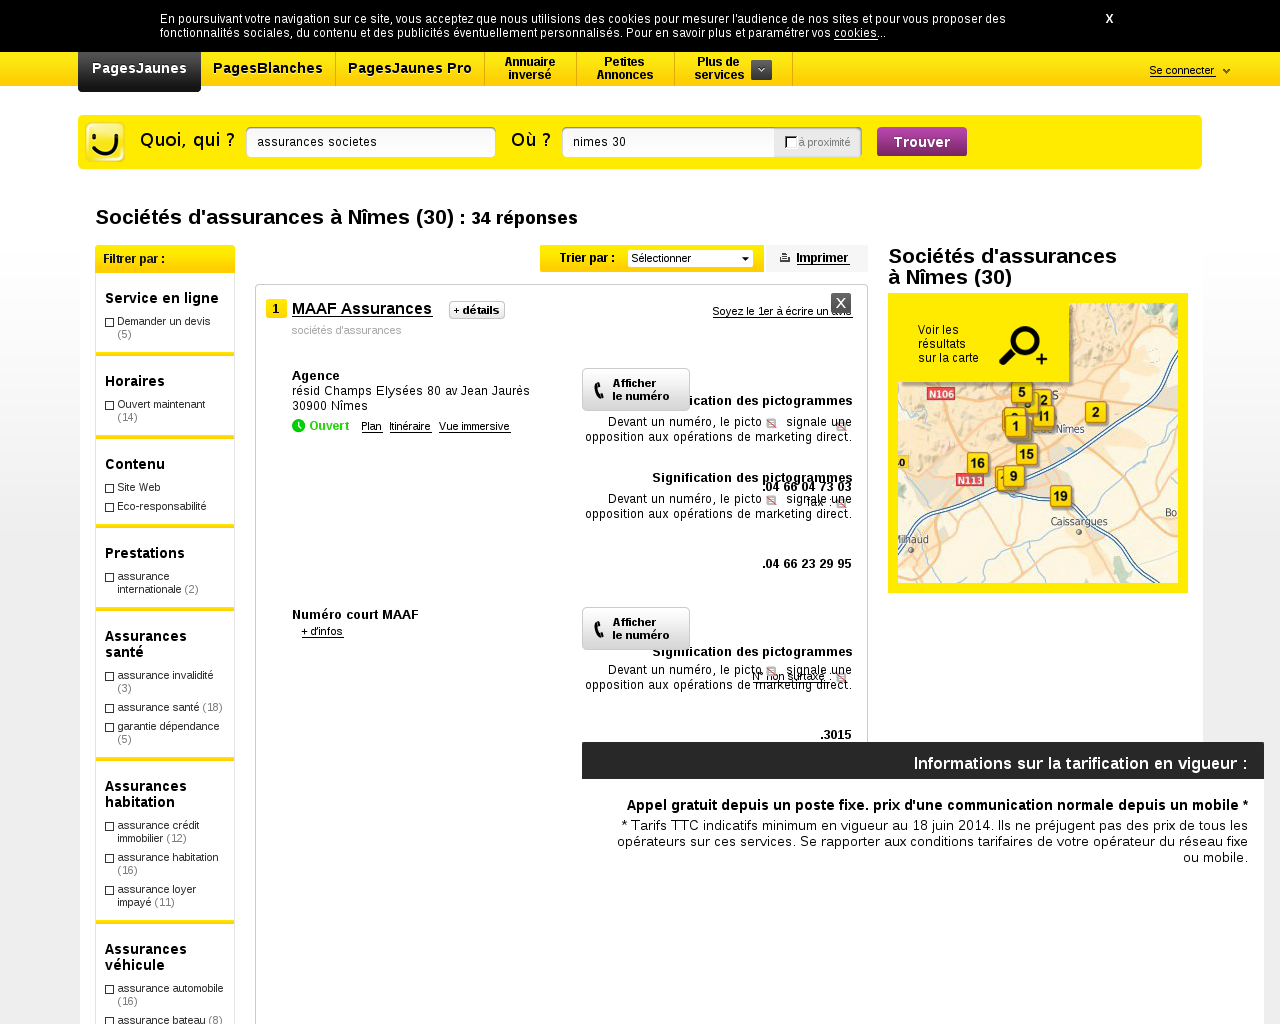This screenshot has height=1024, width=1280.
Task: Open the Plan link for MAAF
Action: point(371,427)
